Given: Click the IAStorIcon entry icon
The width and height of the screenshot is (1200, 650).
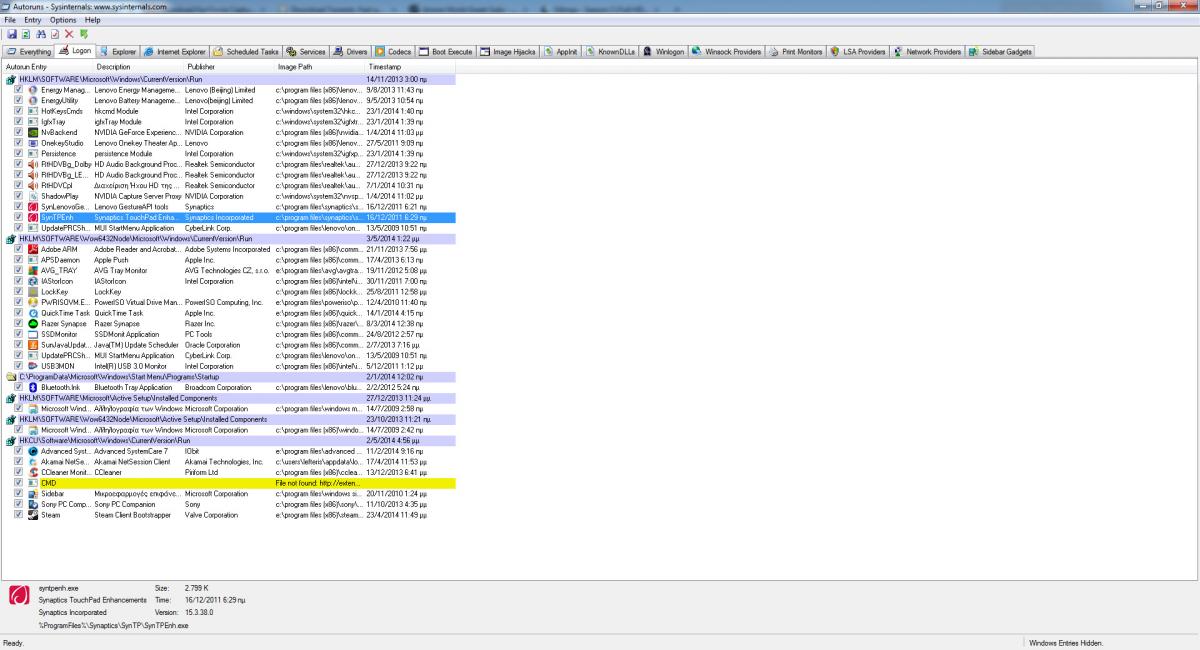Looking at the screenshot, I should pyautogui.click(x=33, y=281).
